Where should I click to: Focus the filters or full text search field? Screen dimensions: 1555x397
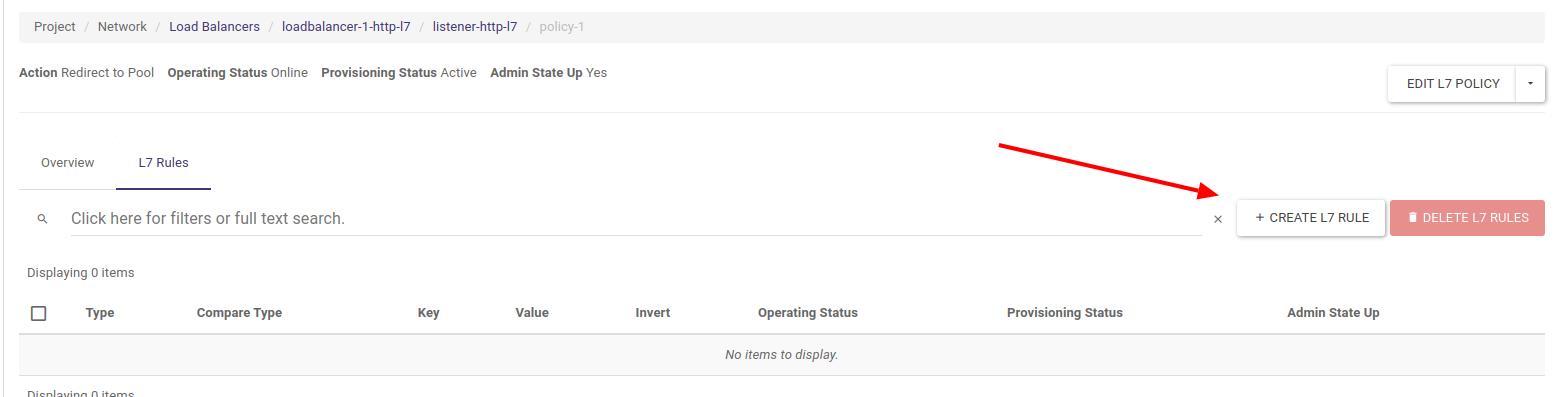(x=636, y=218)
